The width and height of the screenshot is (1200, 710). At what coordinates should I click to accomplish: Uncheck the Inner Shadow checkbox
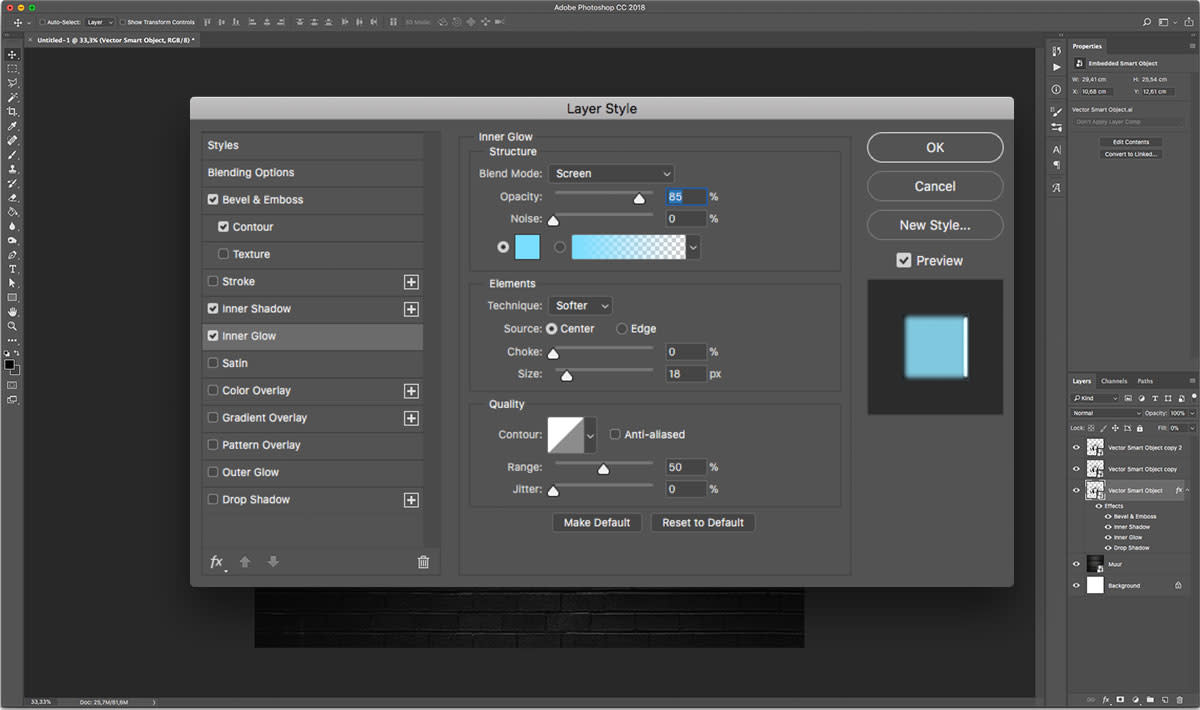(213, 309)
